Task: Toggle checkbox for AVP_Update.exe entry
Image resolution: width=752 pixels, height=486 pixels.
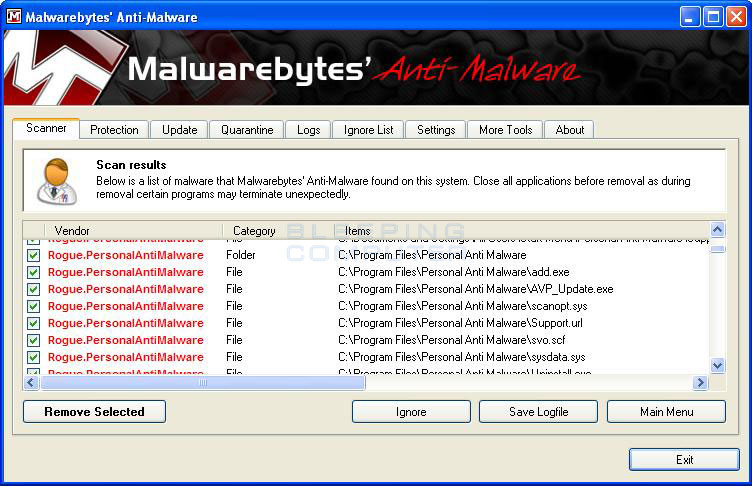Action: (x=33, y=289)
